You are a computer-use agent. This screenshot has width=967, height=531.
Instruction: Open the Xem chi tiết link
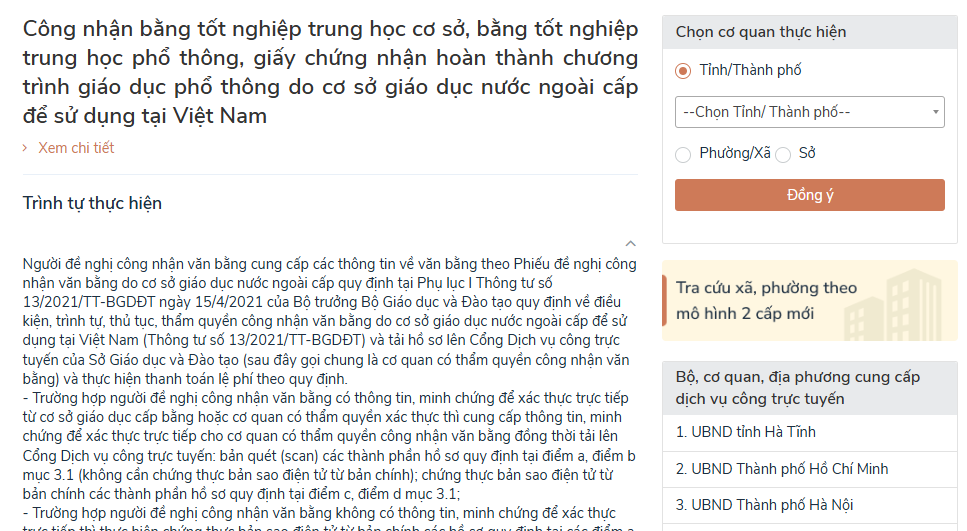point(76,148)
